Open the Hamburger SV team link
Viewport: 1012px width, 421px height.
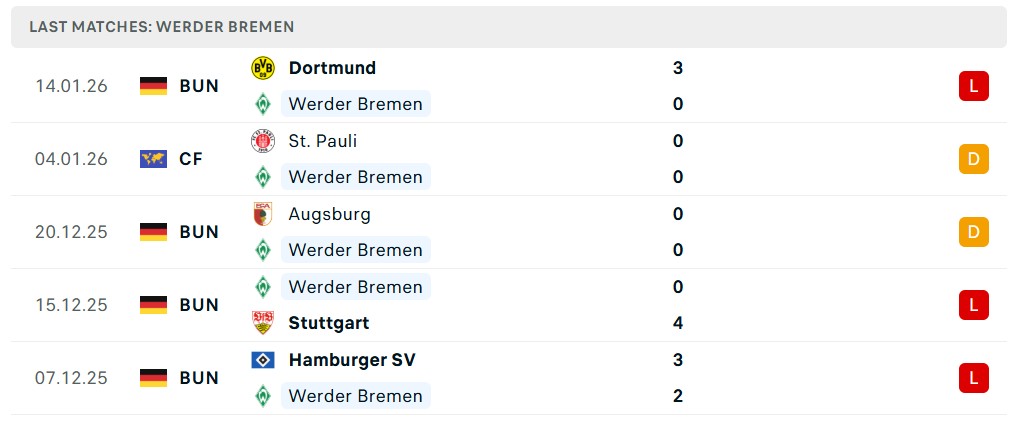point(352,360)
